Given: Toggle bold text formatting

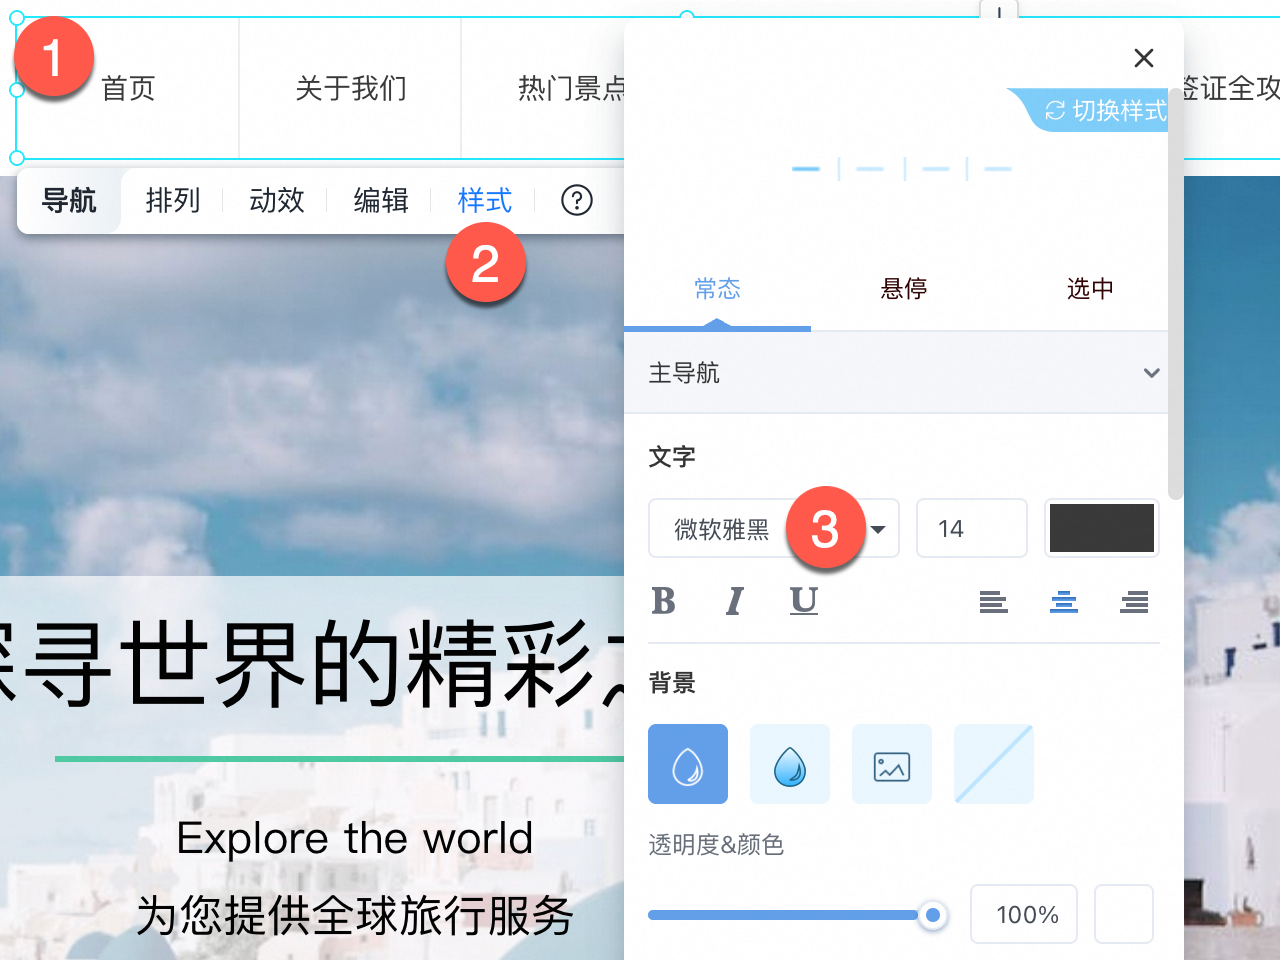Looking at the screenshot, I should click(663, 601).
